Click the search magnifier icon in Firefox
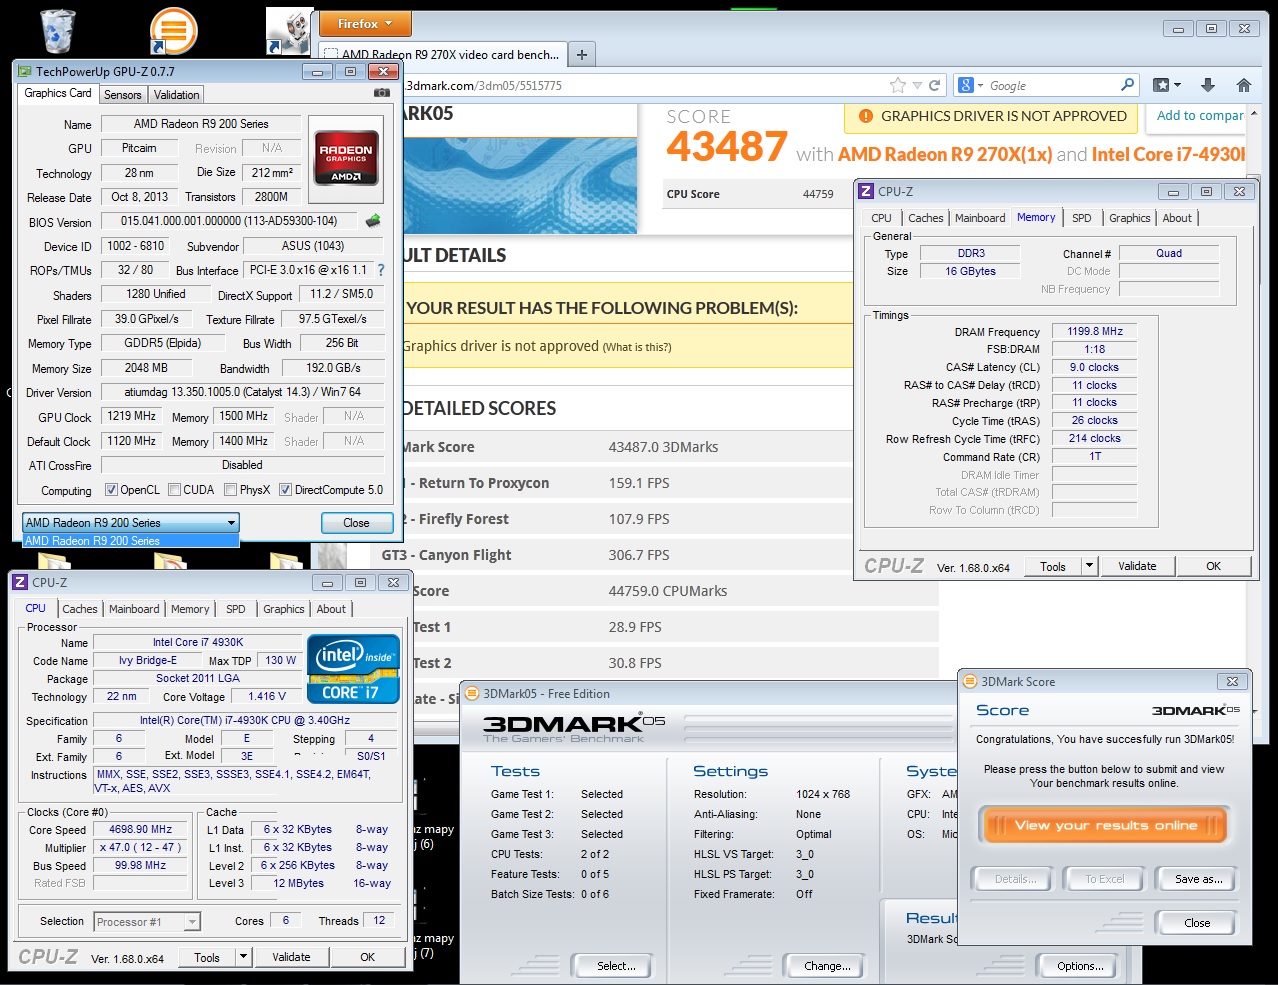This screenshot has width=1278, height=985. point(1128,85)
